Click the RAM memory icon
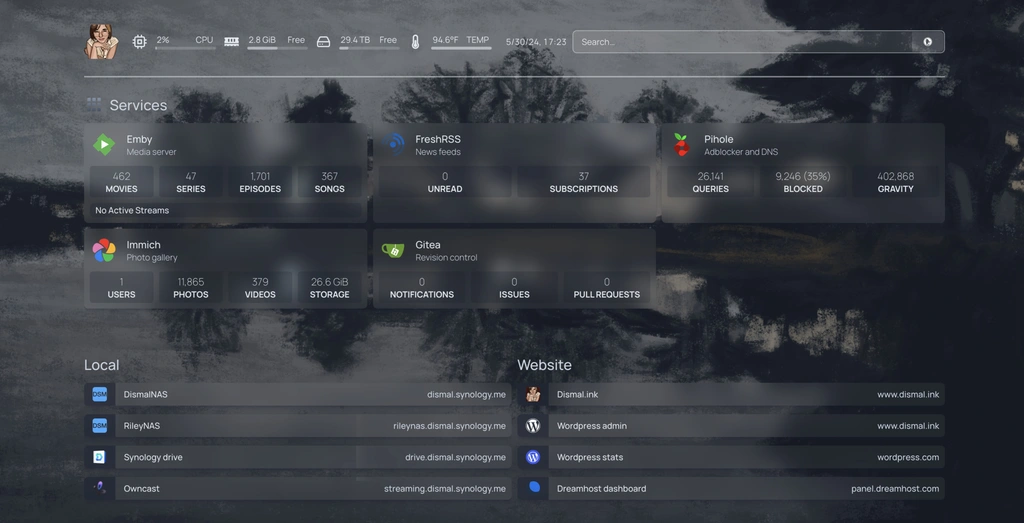Image resolution: width=1024 pixels, height=523 pixels. click(231, 41)
